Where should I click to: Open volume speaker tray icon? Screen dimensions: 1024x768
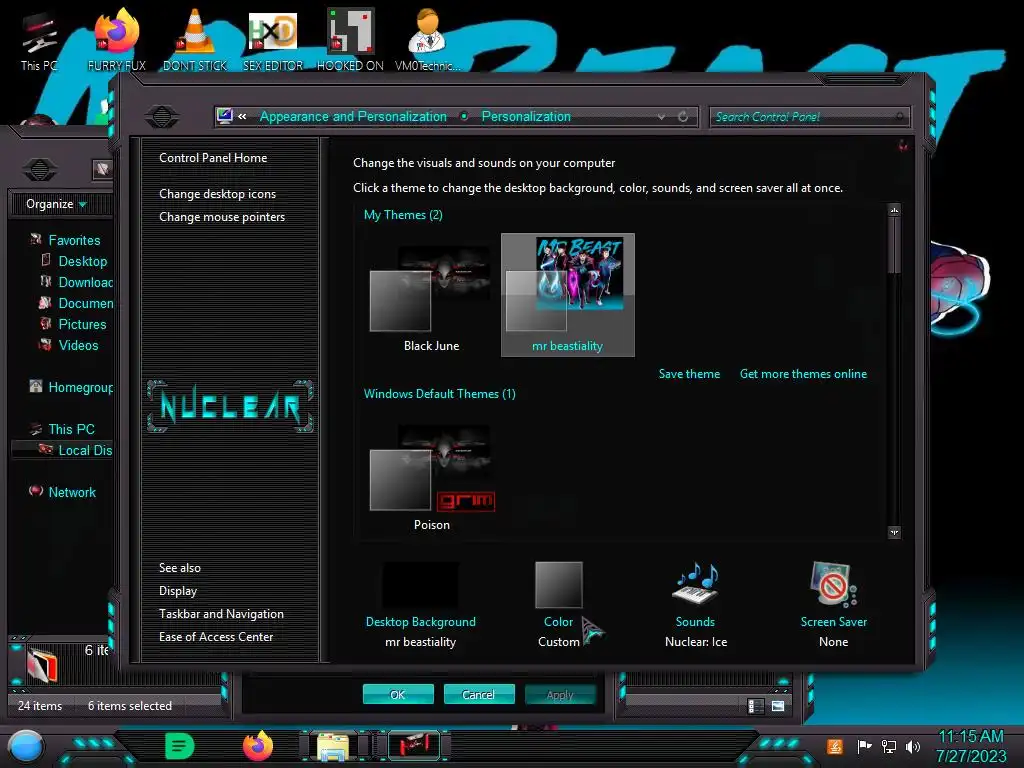(x=913, y=746)
